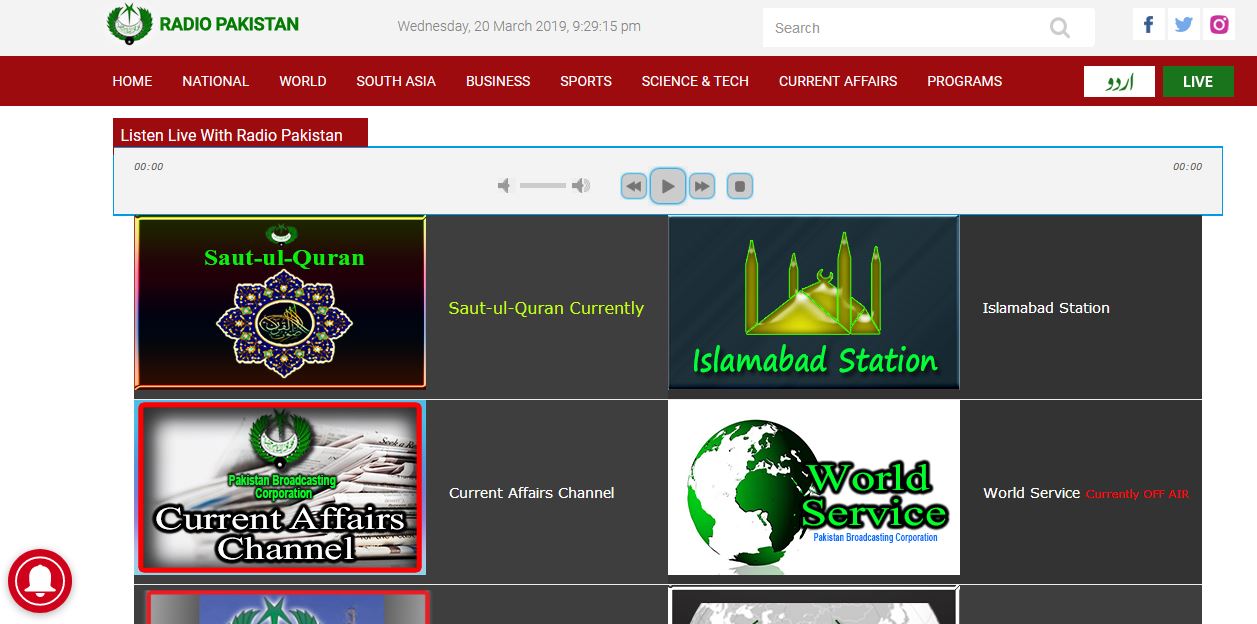1257x624 pixels.
Task: Open the SOUTH ASIA section
Action: coord(396,81)
